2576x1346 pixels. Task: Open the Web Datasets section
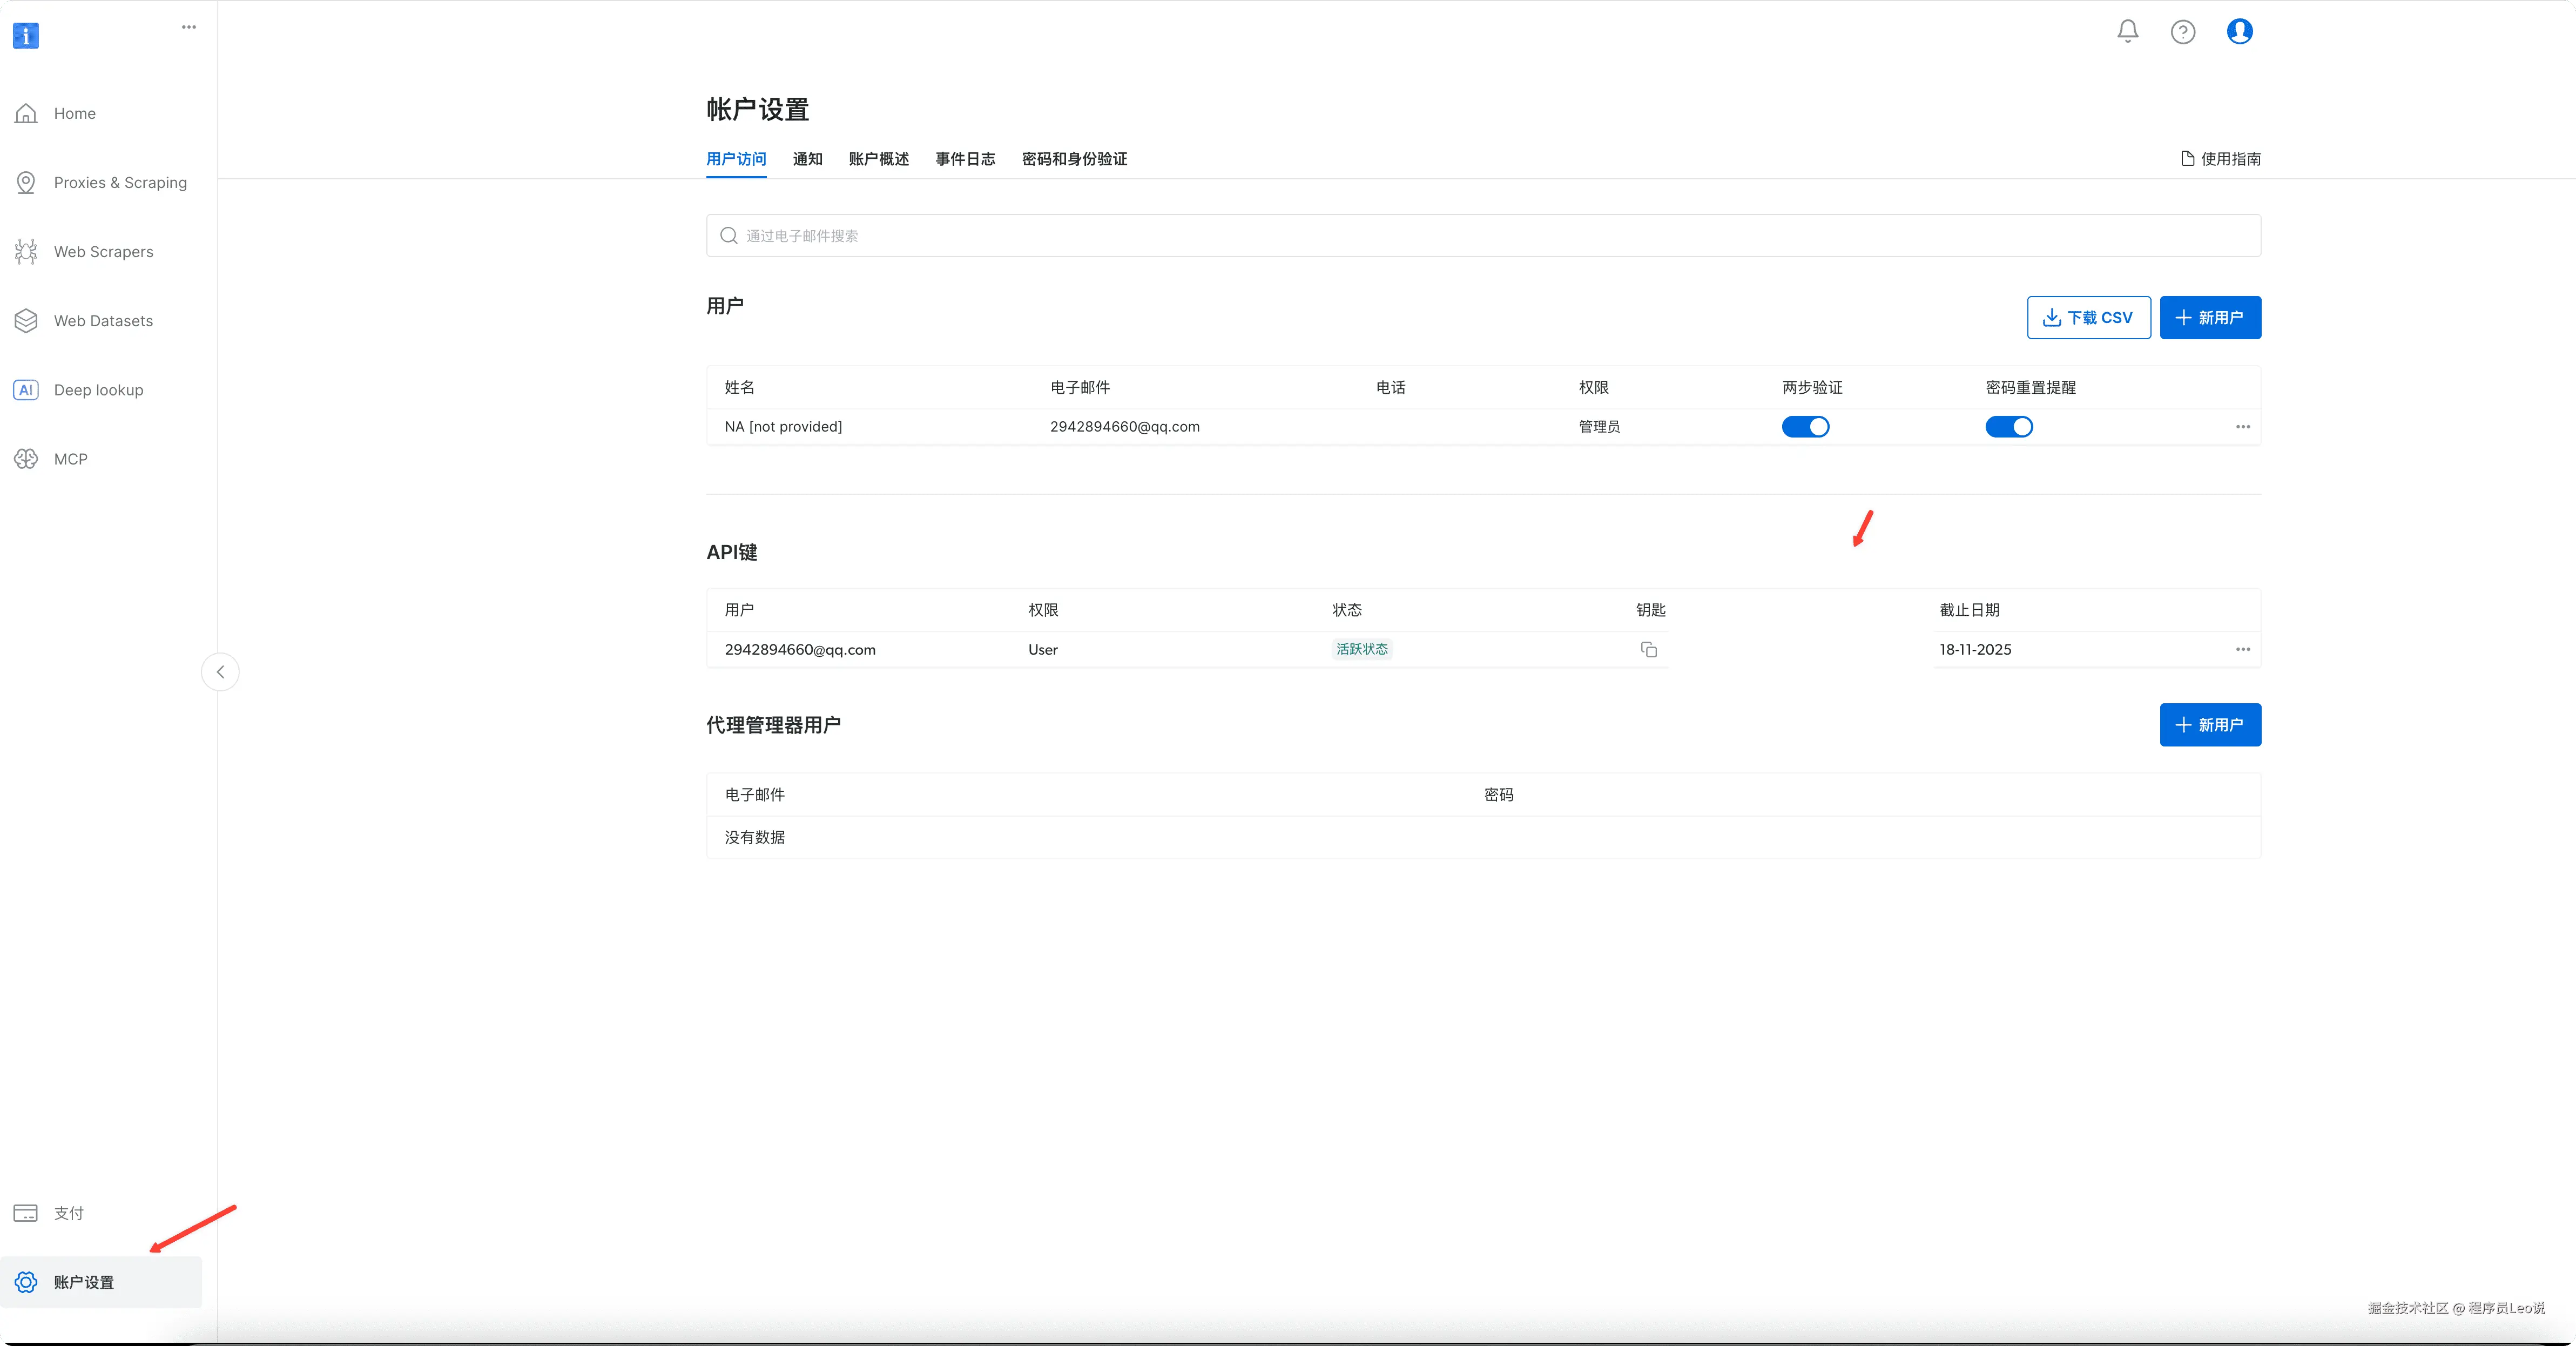coord(105,320)
